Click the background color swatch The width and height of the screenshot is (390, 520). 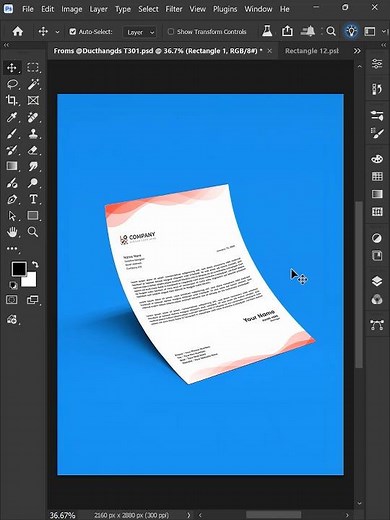[x=31, y=281]
